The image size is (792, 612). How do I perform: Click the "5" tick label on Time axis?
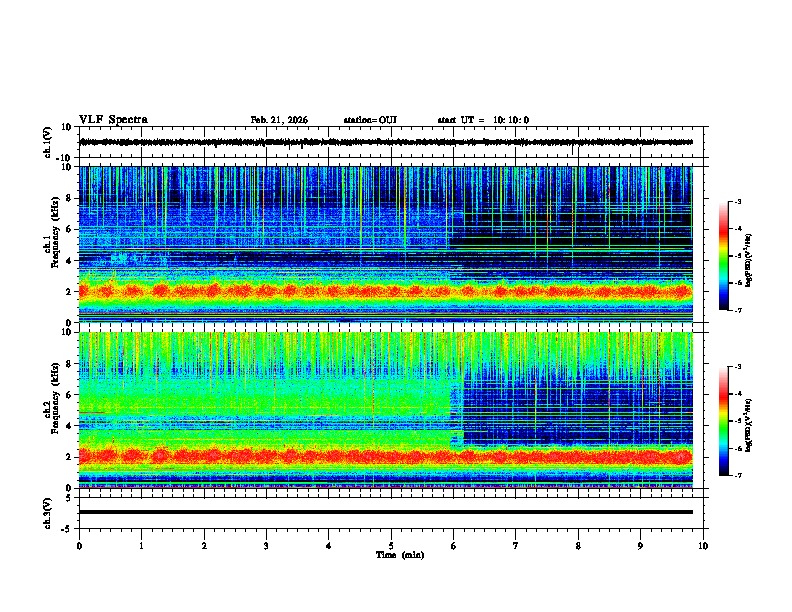[391, 546]
